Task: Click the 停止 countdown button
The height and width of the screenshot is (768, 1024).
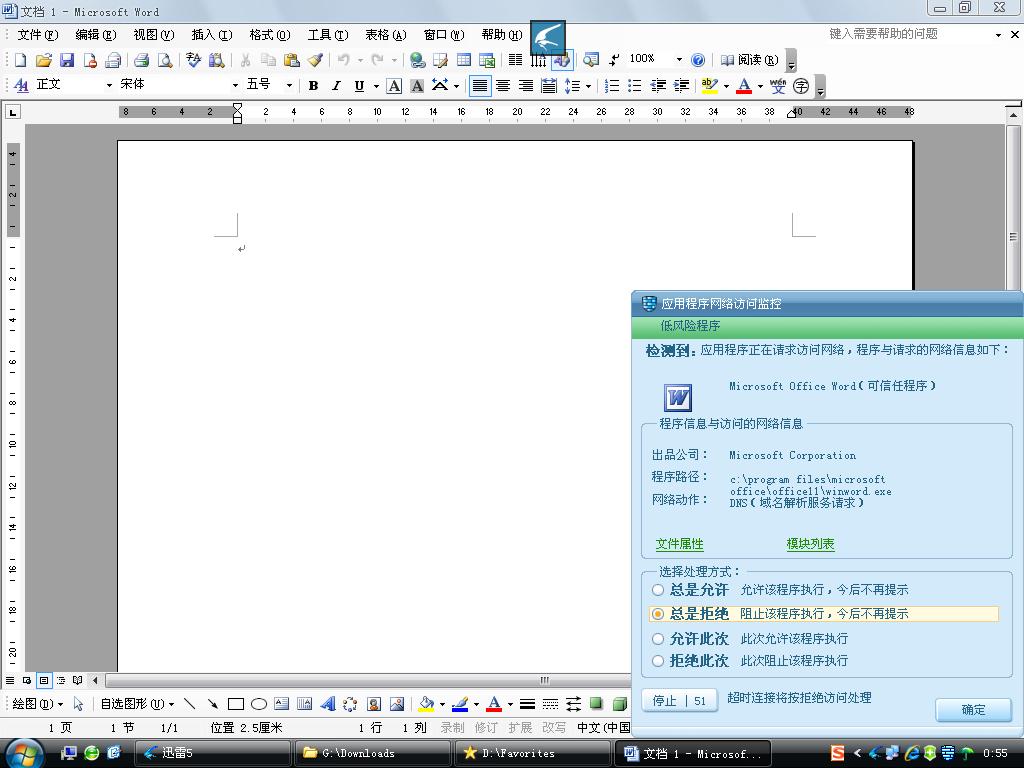Action: tap(679, 701)
